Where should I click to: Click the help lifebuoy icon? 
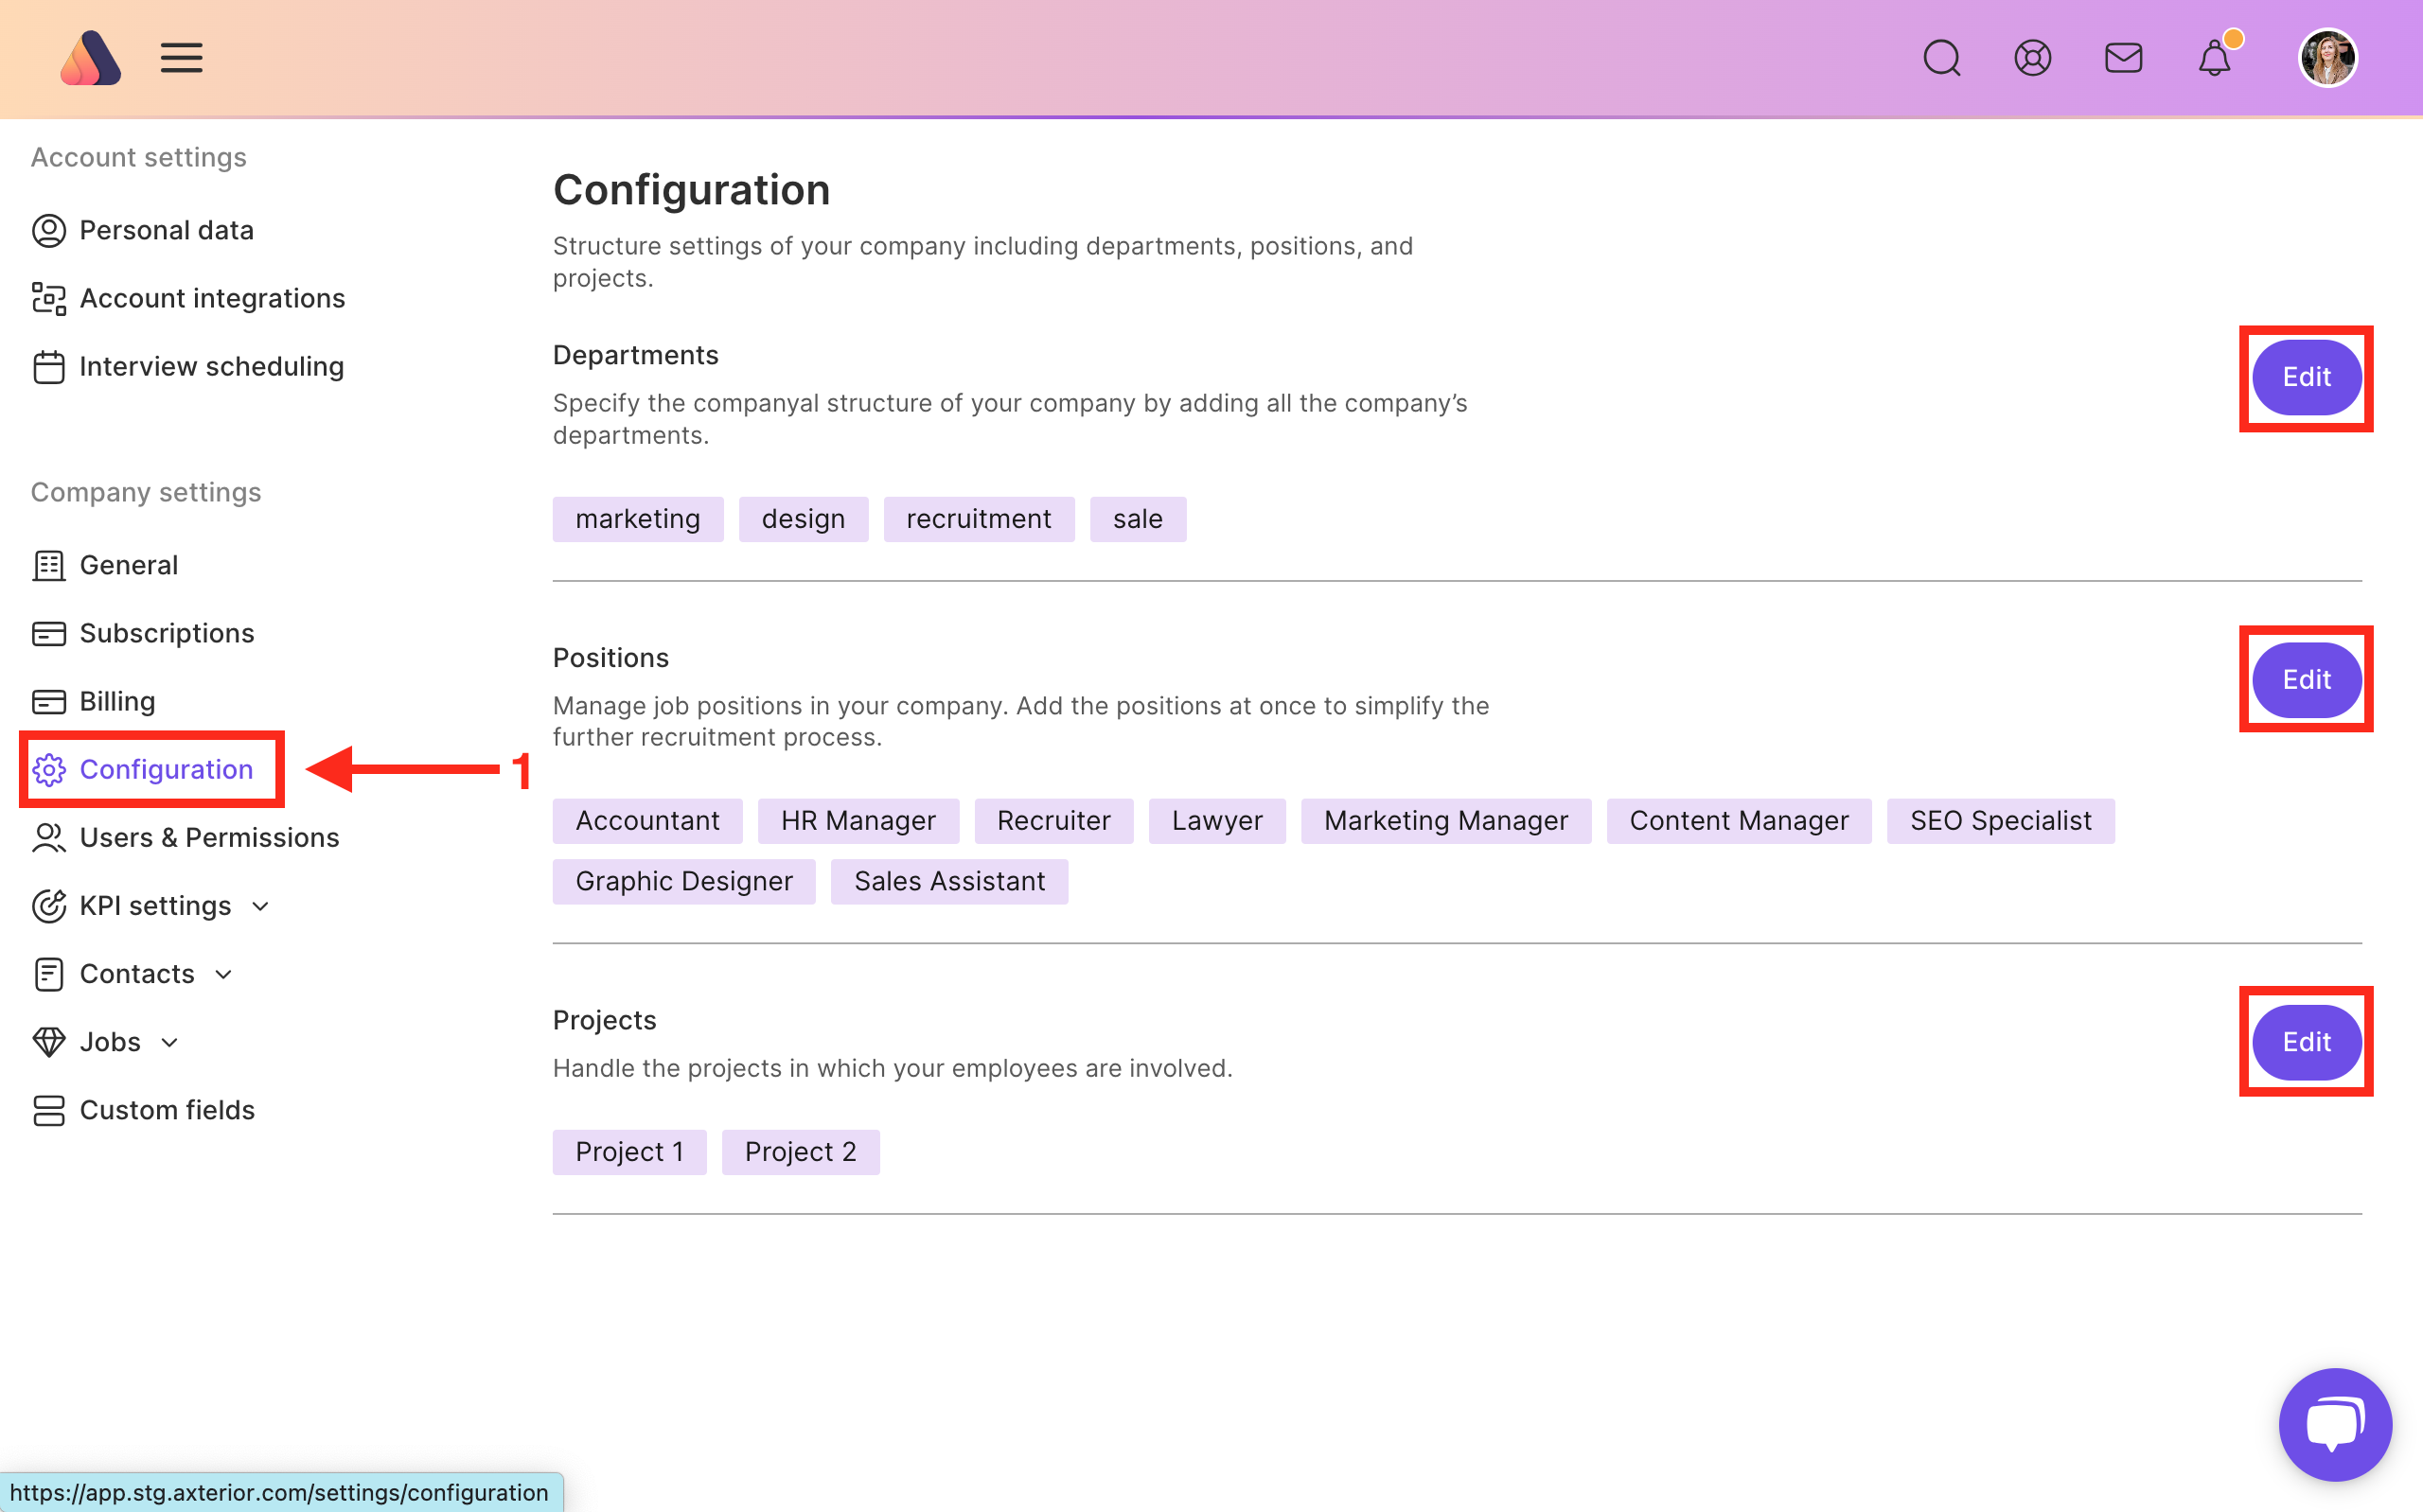[x=2033, y=58]
